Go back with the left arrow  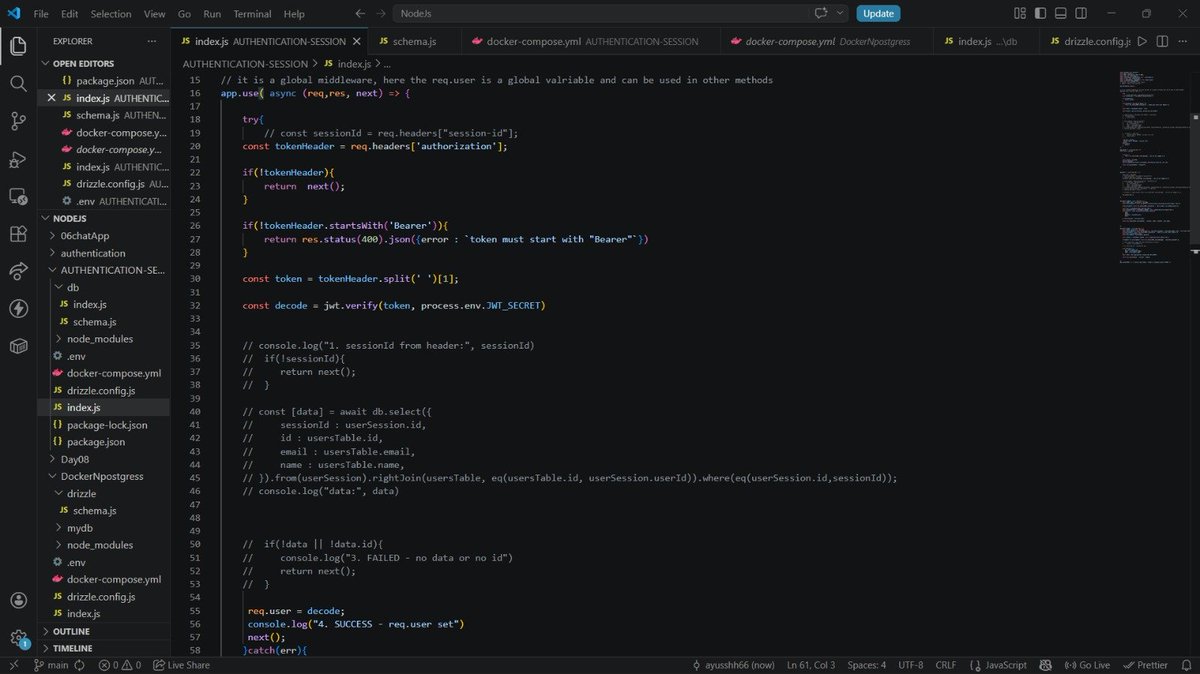coord(361,14)
